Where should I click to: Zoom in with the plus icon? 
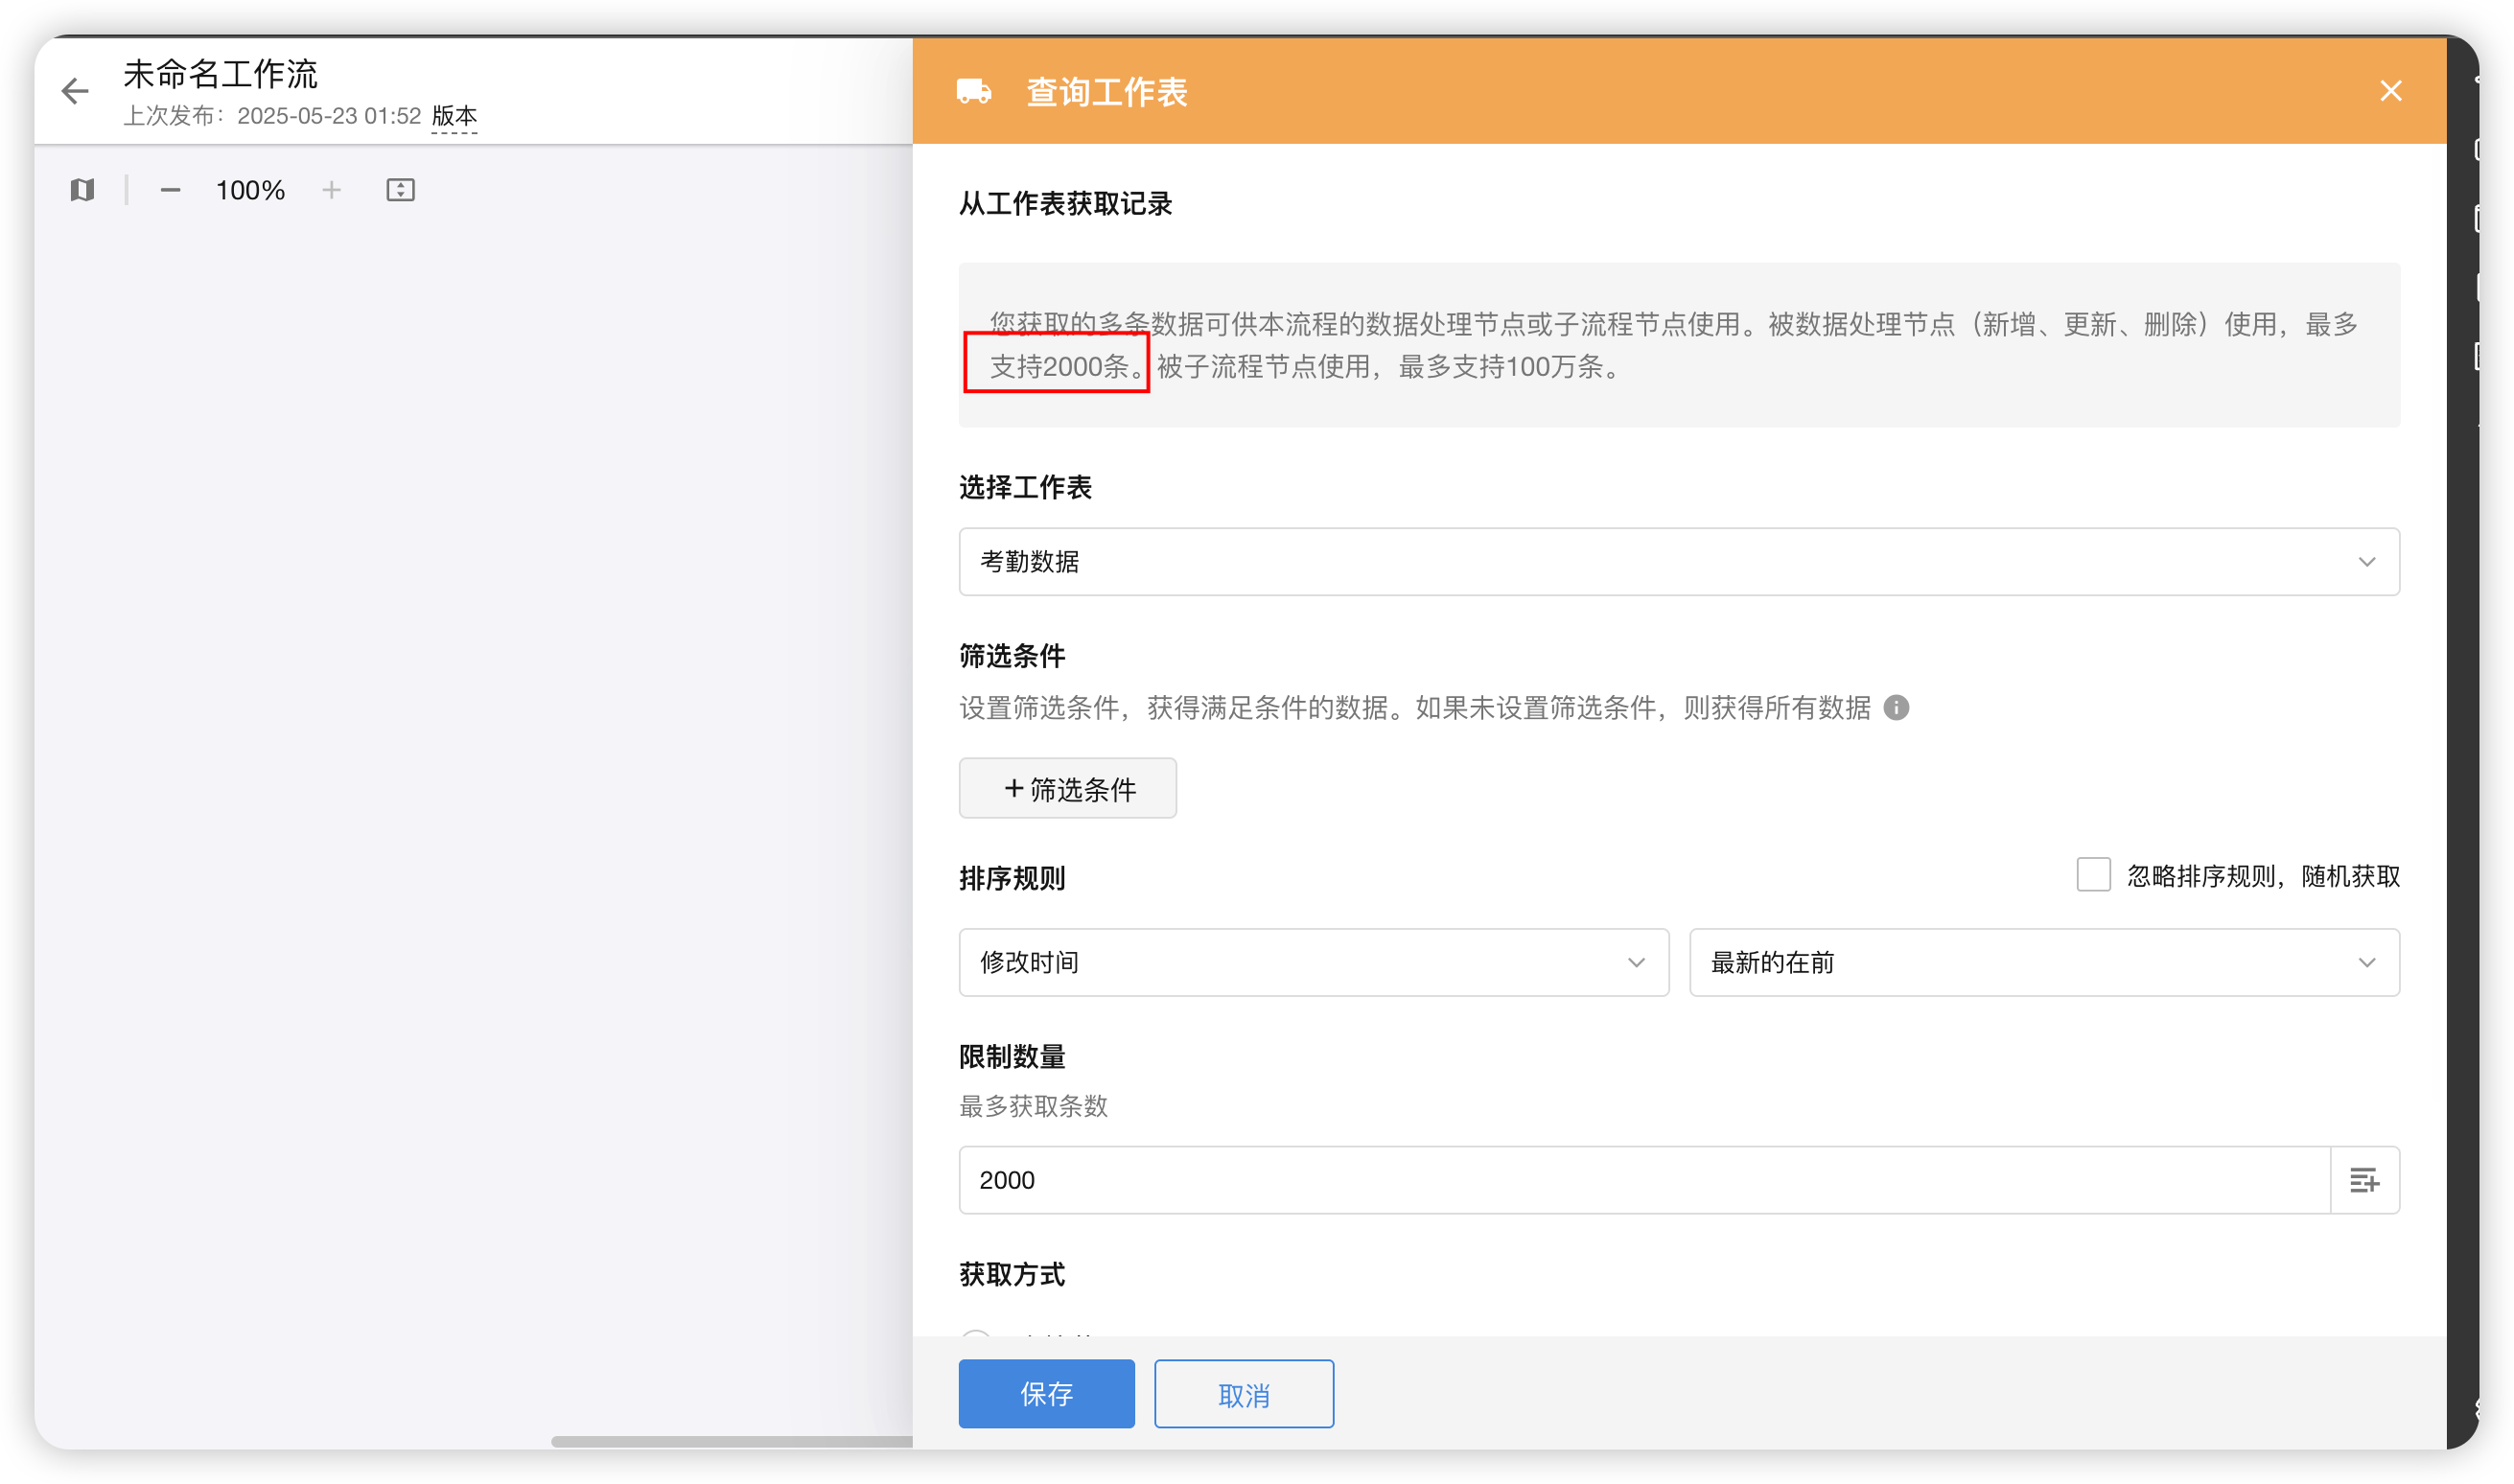tap(331, 190)
